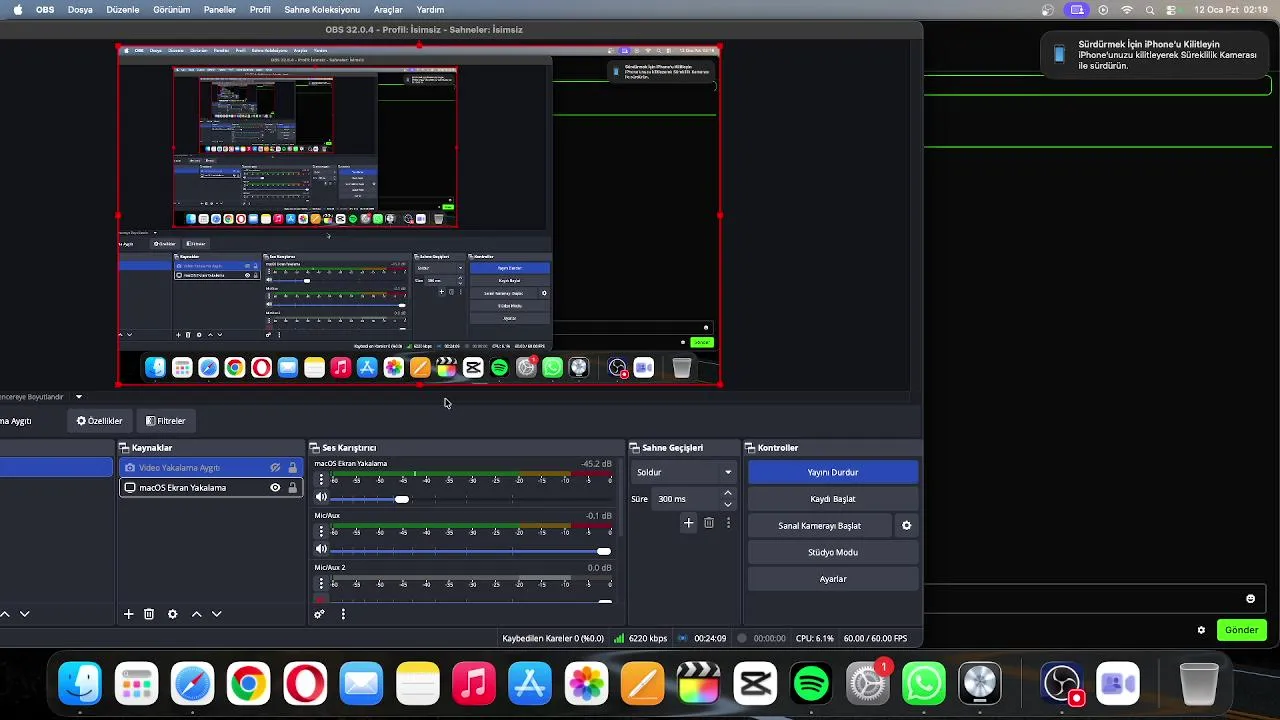
Task: Toggle Stüdyo Modu on
Action: point(833,552)
